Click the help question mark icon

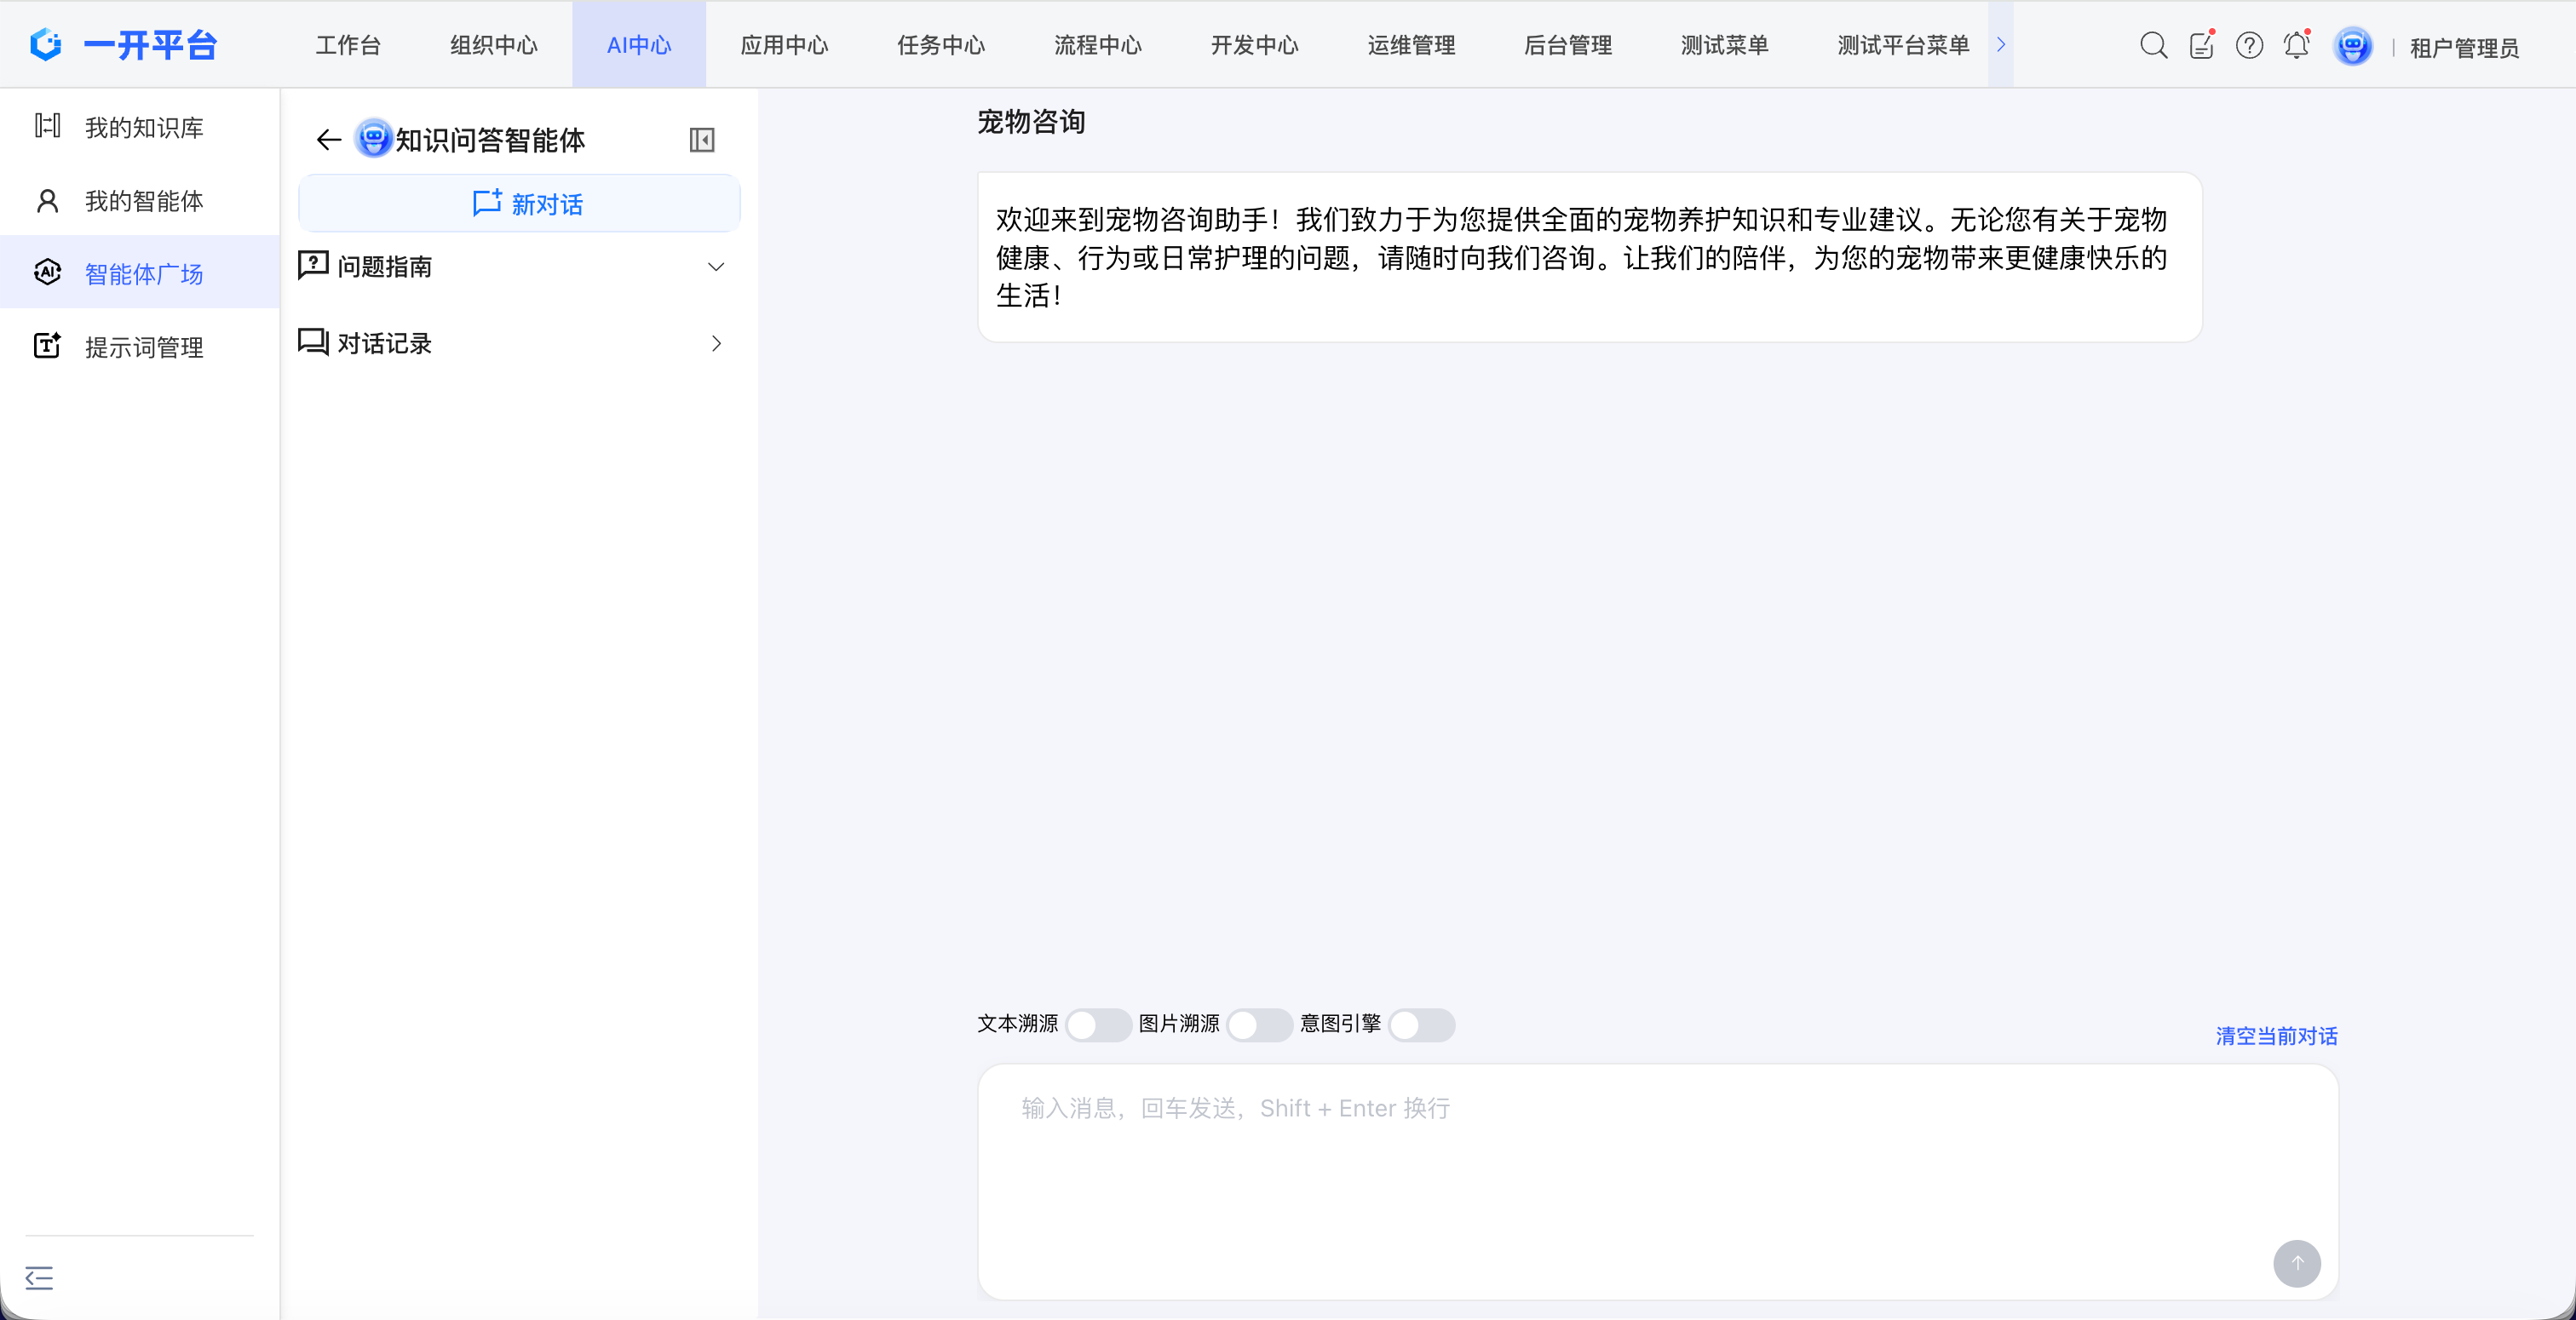click(x=2249, y=45)
